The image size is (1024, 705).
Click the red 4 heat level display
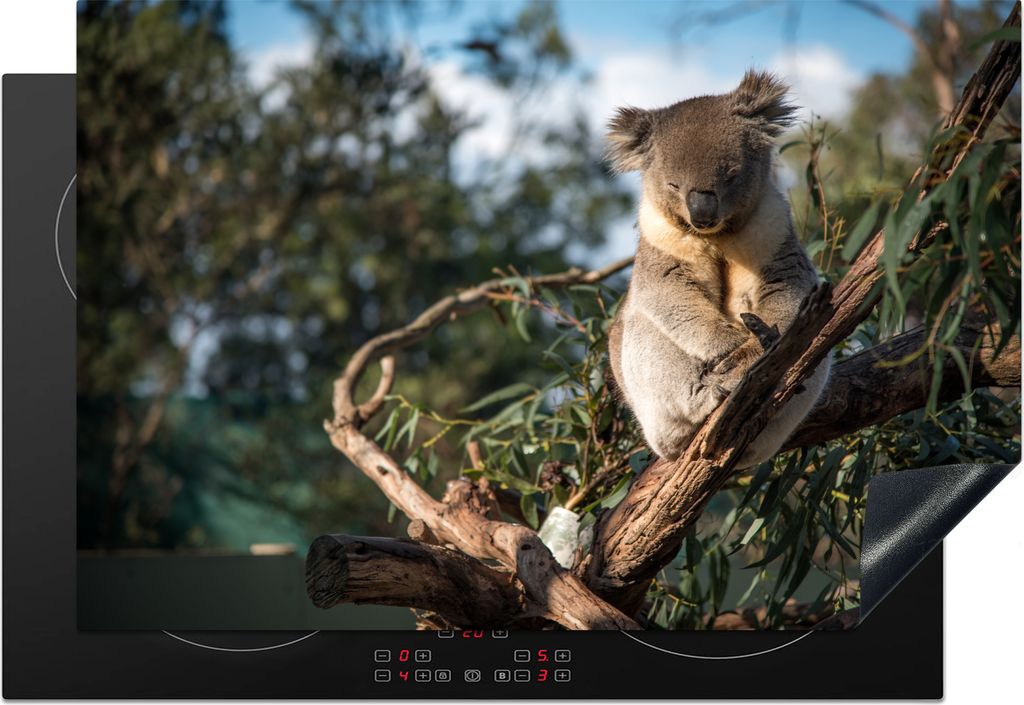[x=404, y=676]
